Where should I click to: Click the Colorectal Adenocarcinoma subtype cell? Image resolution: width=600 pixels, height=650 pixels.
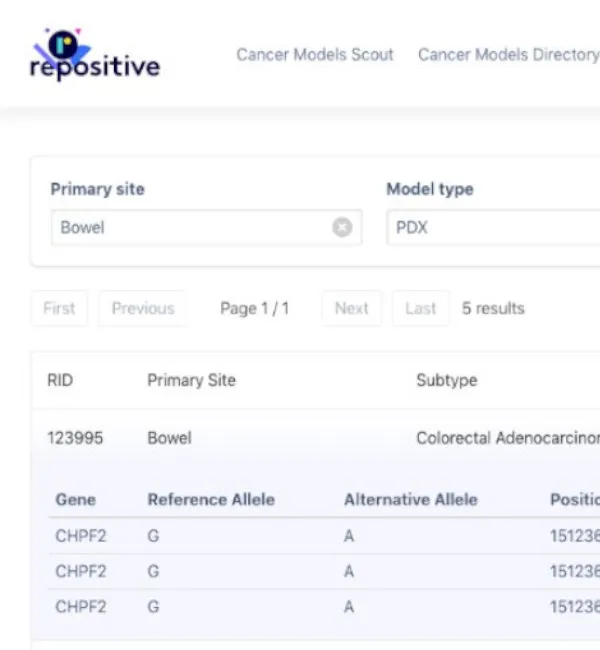click(507, 438)
